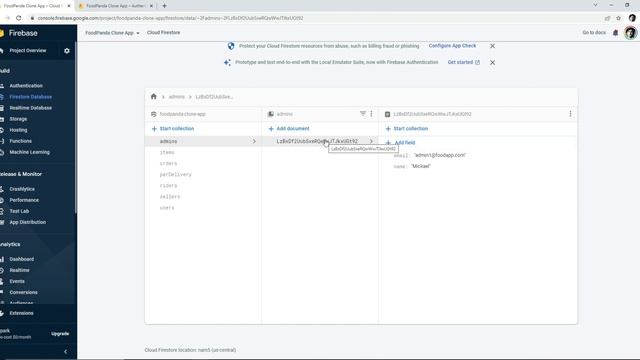The image size is (640, 360).
Task: Open a new browser tab
Action: pos(164,6)
